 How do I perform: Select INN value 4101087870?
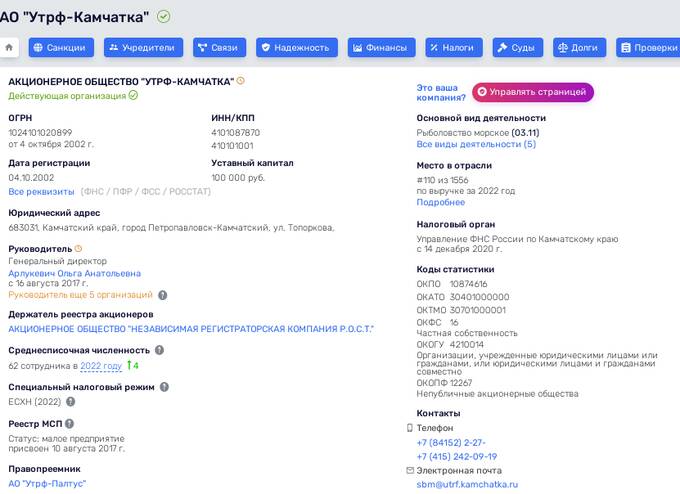tap(235, 133)
